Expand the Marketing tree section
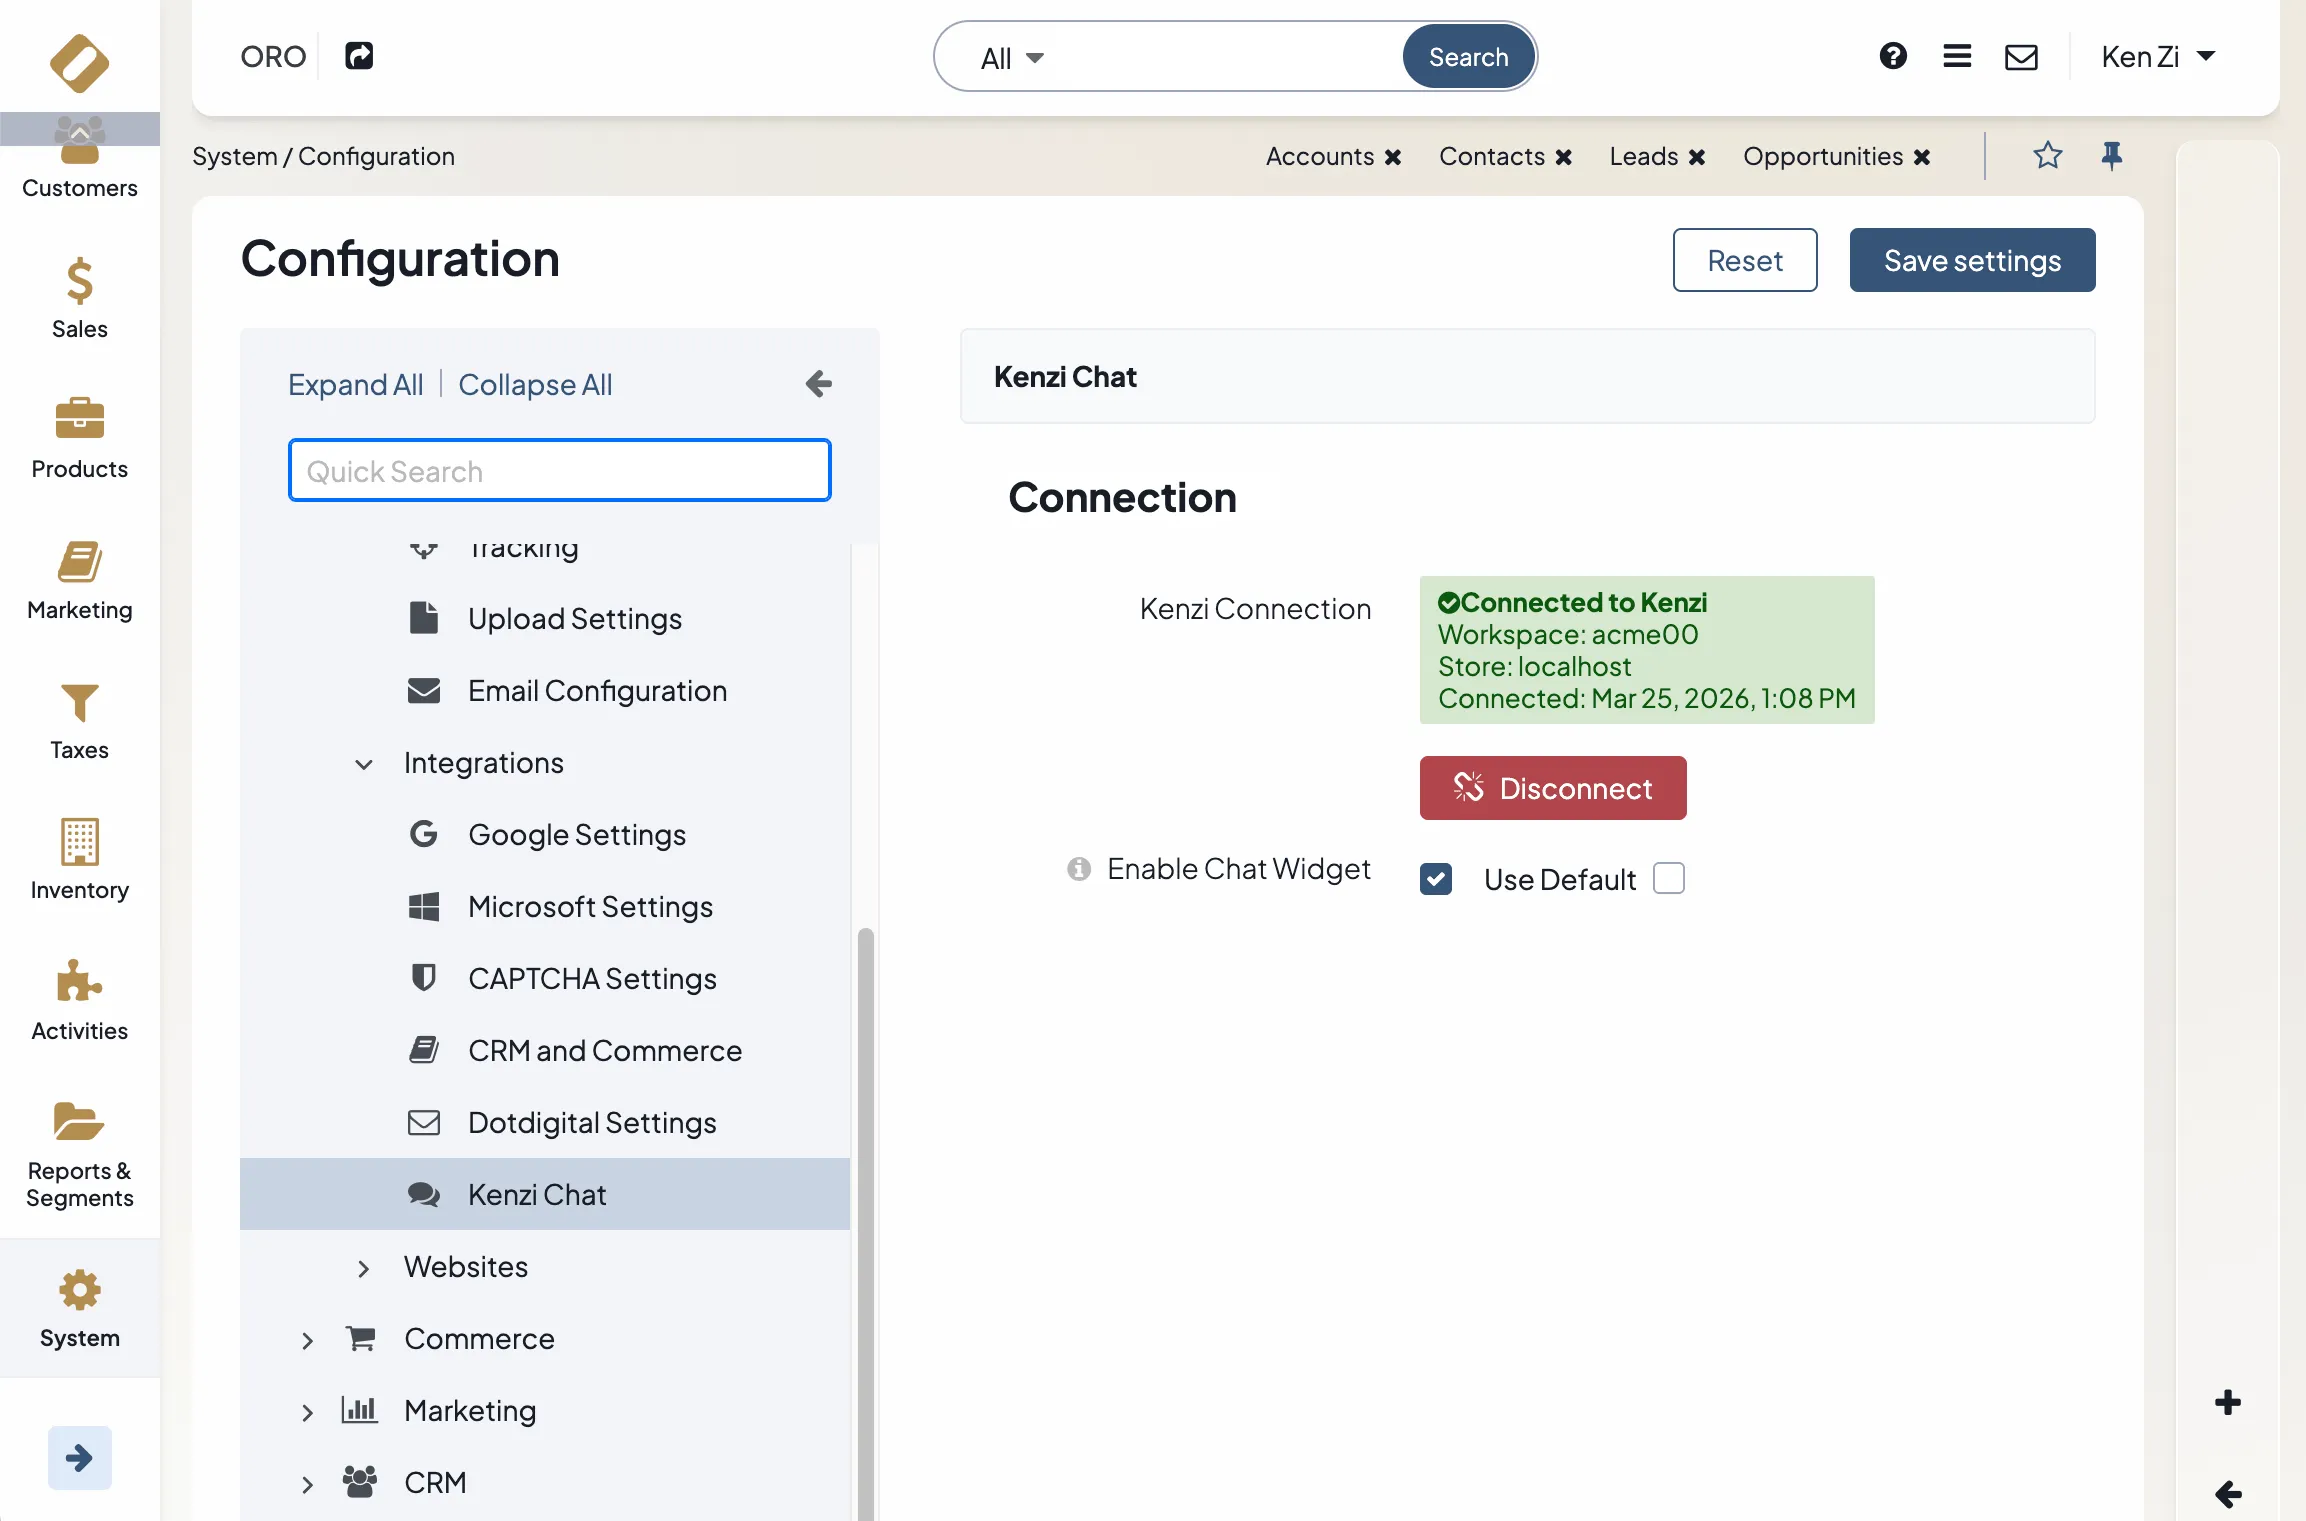Image resolution: width=2306 pixels, height=1521 pixels. 307,1412
